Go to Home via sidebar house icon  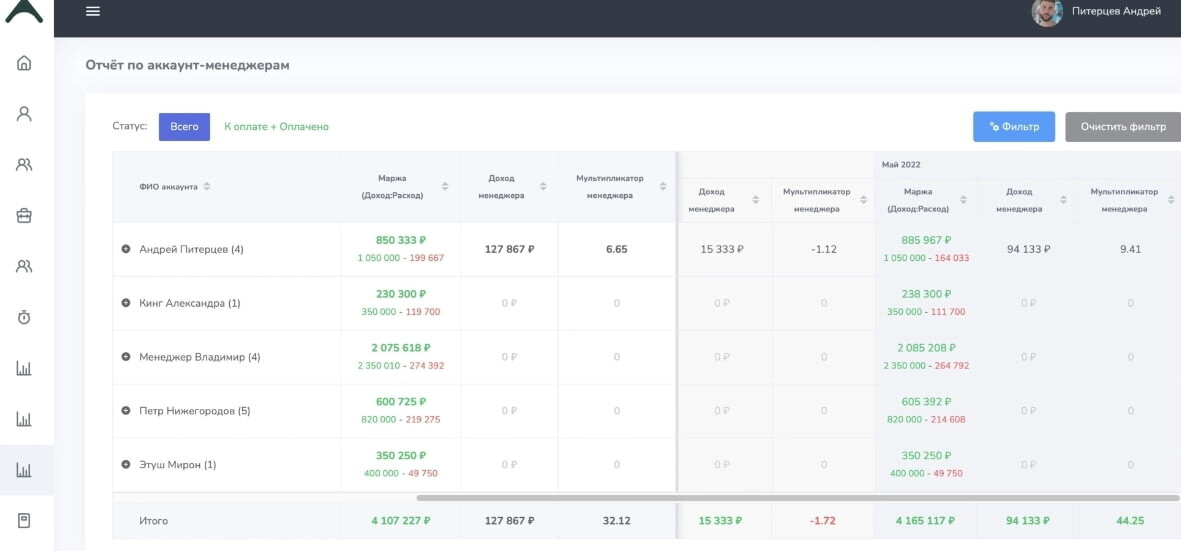click(x=25, y=63)
